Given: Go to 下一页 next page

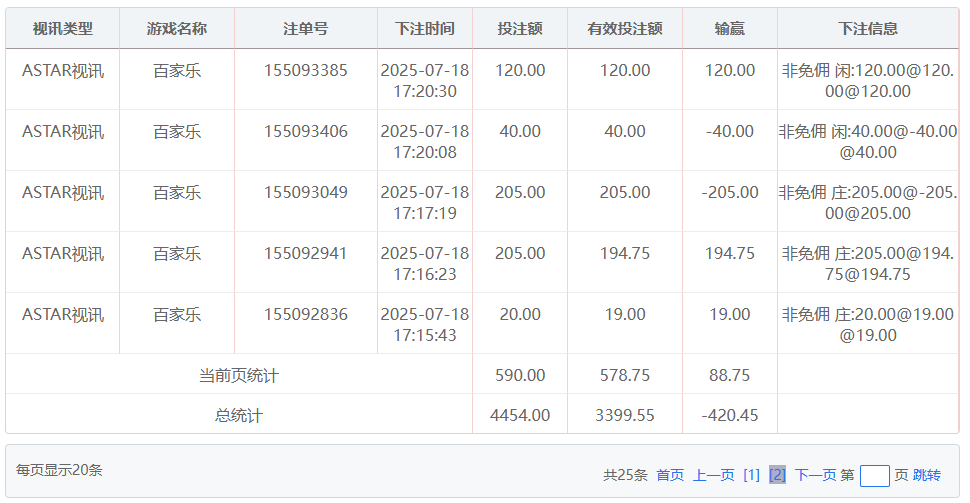Looking at the screenshot, I should pyautogui.click(x=815, y=475).
